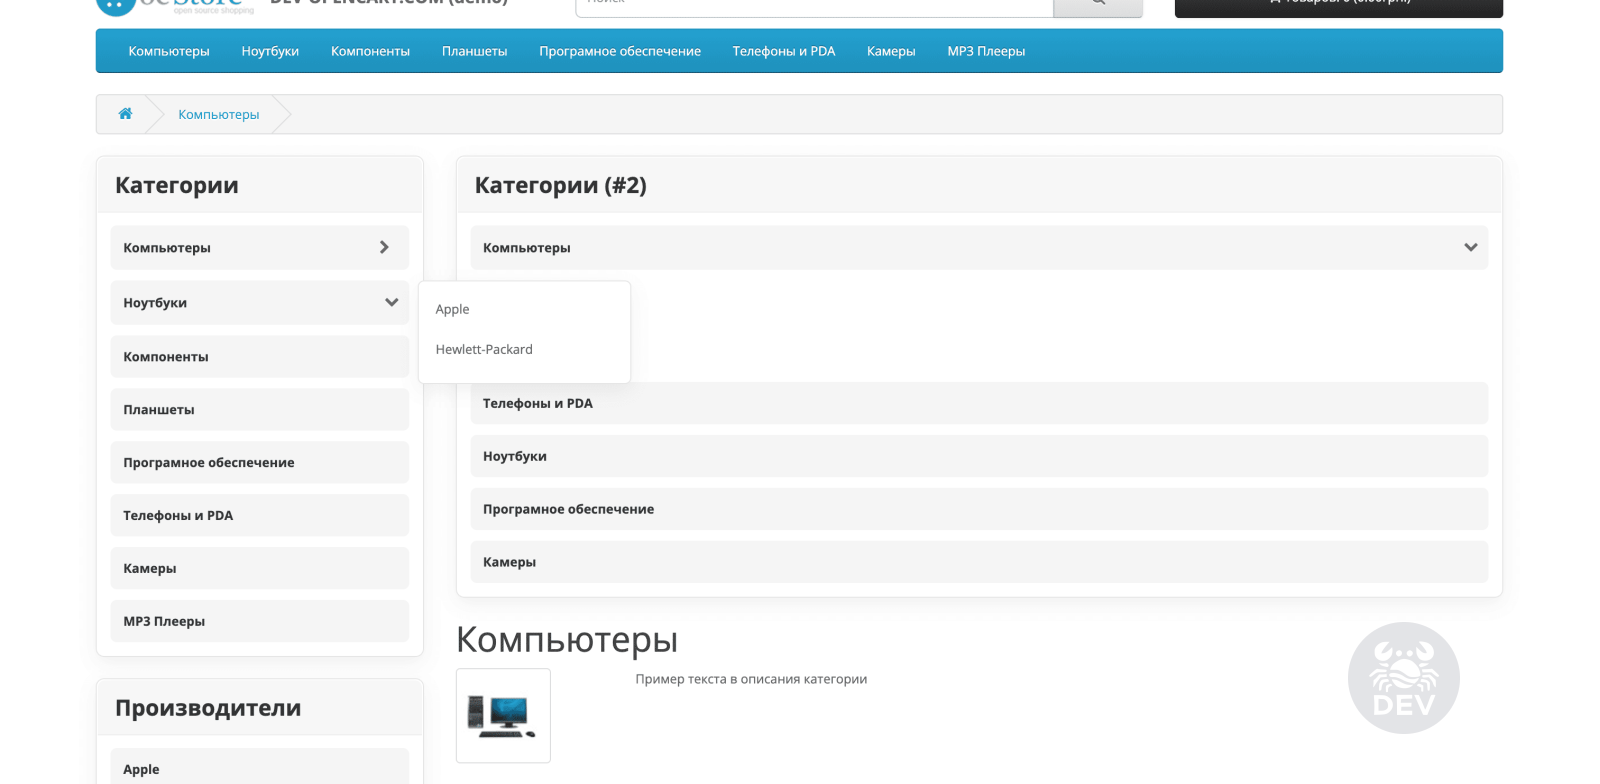This screenshot has width=1600, height=784.
Task: Open Планшеты category in left sidebar
Action: pos(259,409)
